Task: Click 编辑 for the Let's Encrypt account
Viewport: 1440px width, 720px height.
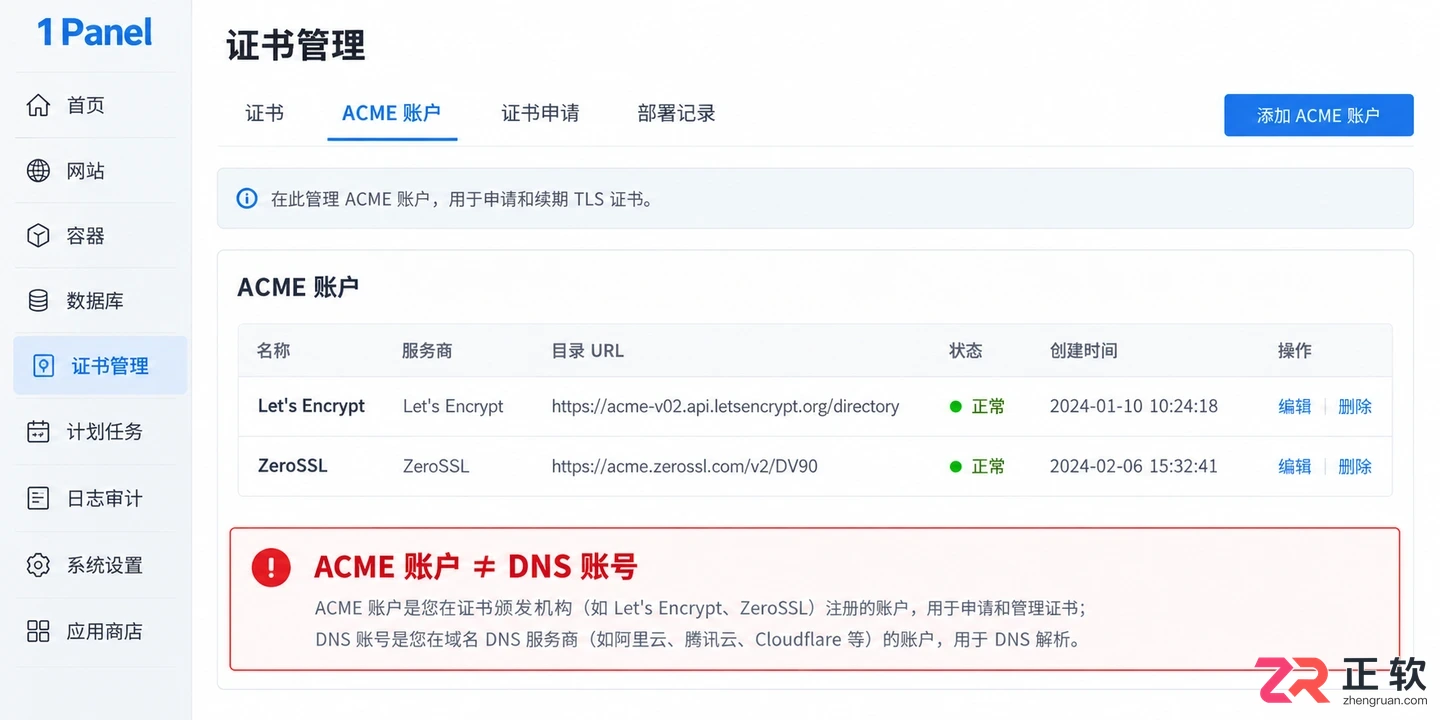Action: coord(1294,406)
